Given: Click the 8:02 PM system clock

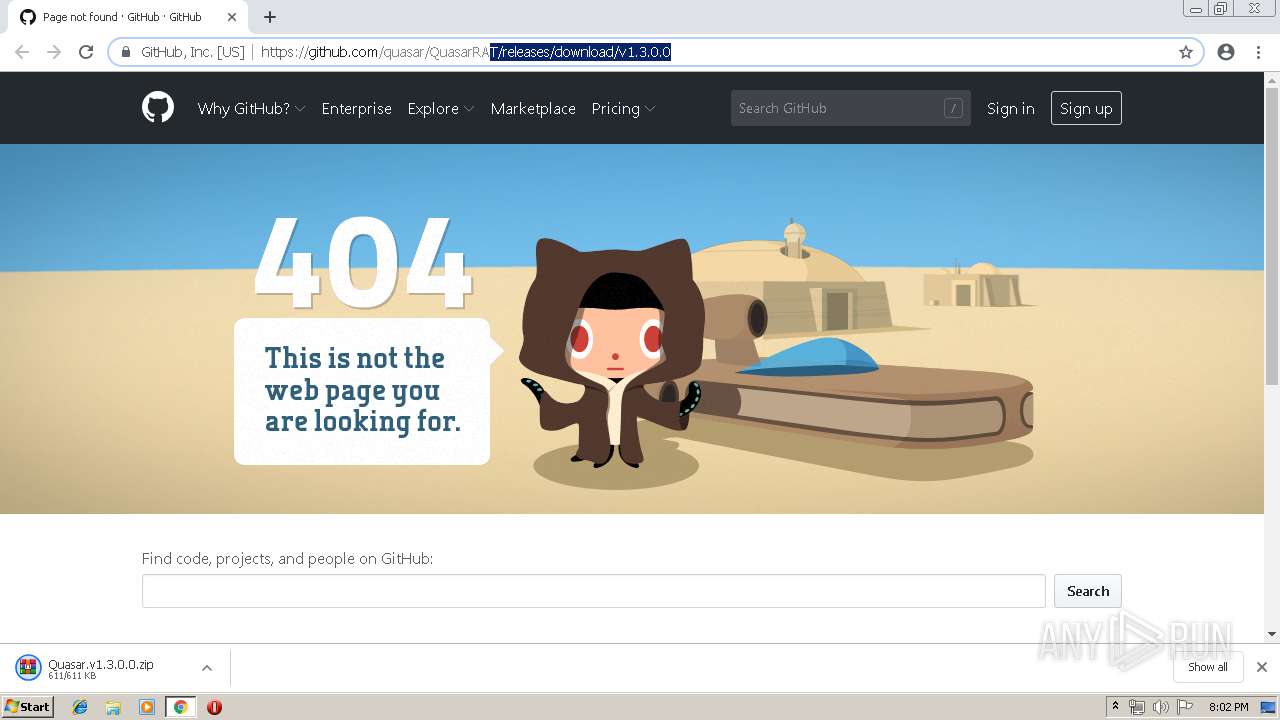Looking at the screenshot, I should 1228,707.
